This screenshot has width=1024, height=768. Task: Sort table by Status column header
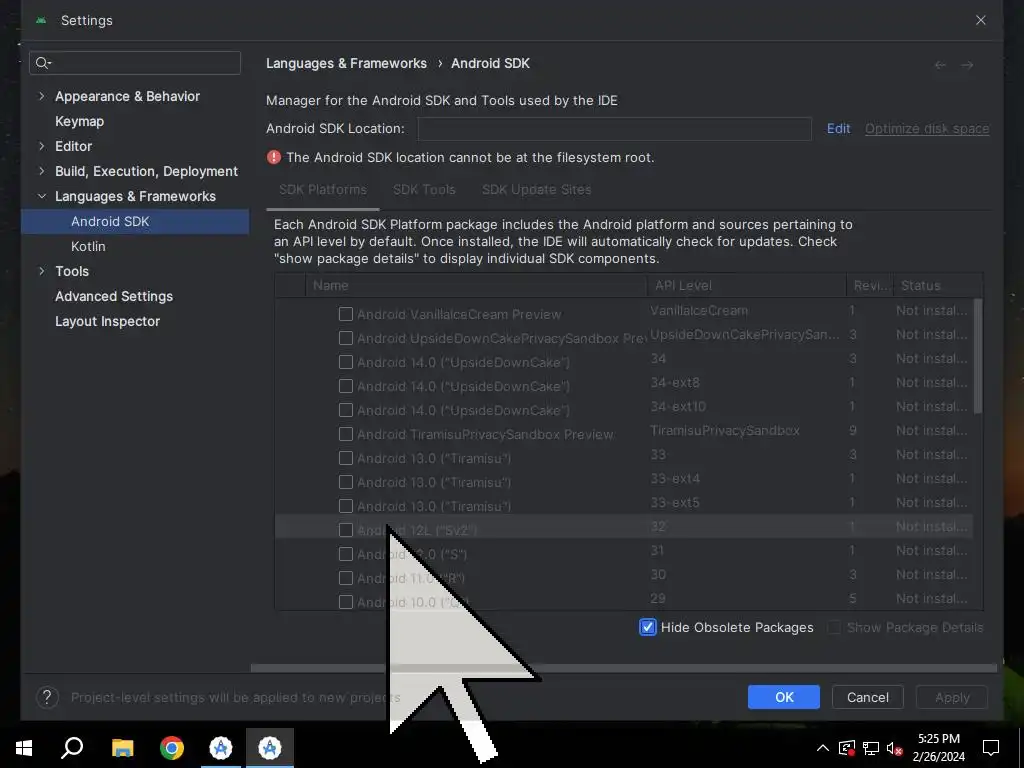(938, 285)
